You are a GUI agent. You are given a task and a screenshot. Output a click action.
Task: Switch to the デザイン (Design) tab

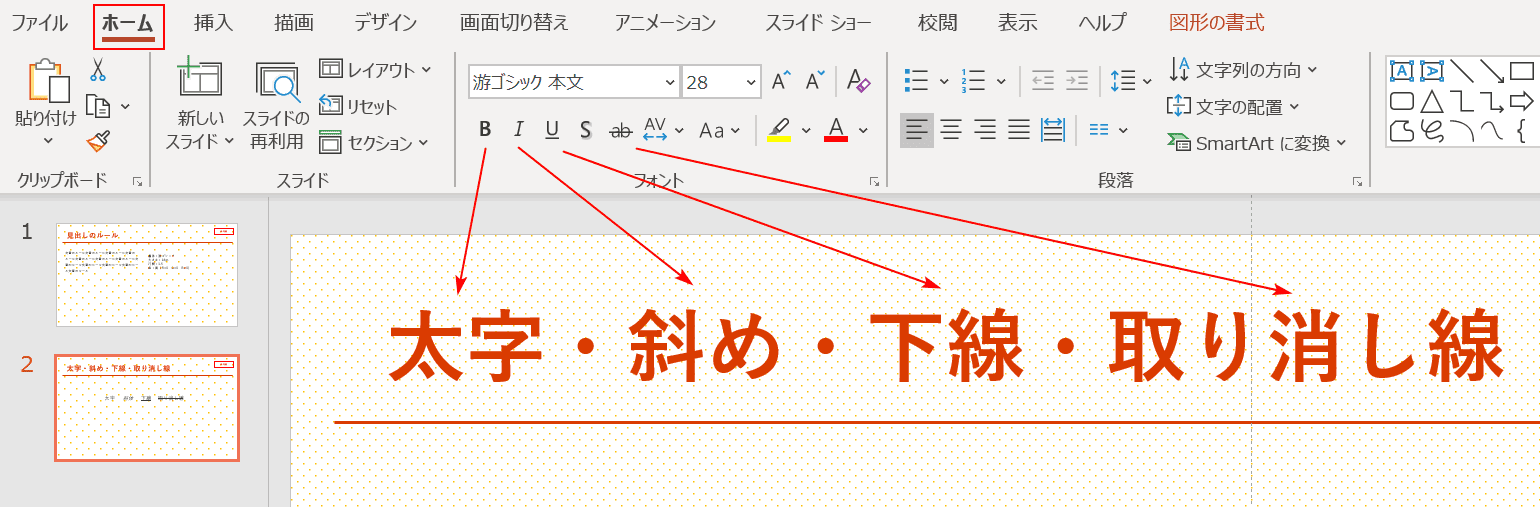tap(385, 22)
